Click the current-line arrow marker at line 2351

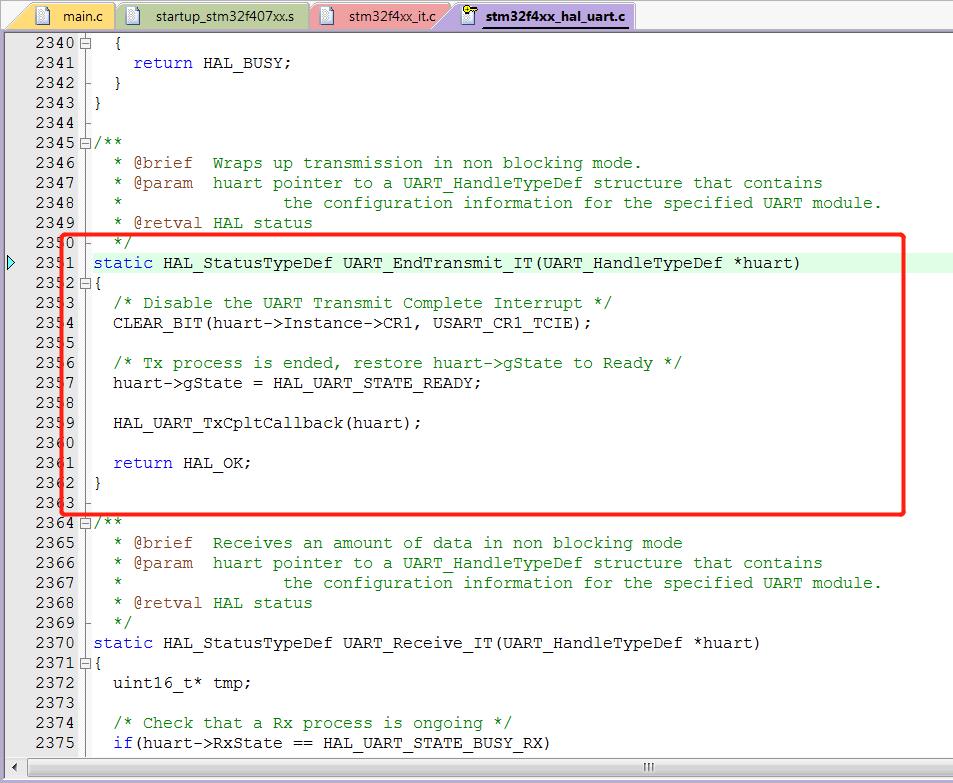[x=12, y=263]
